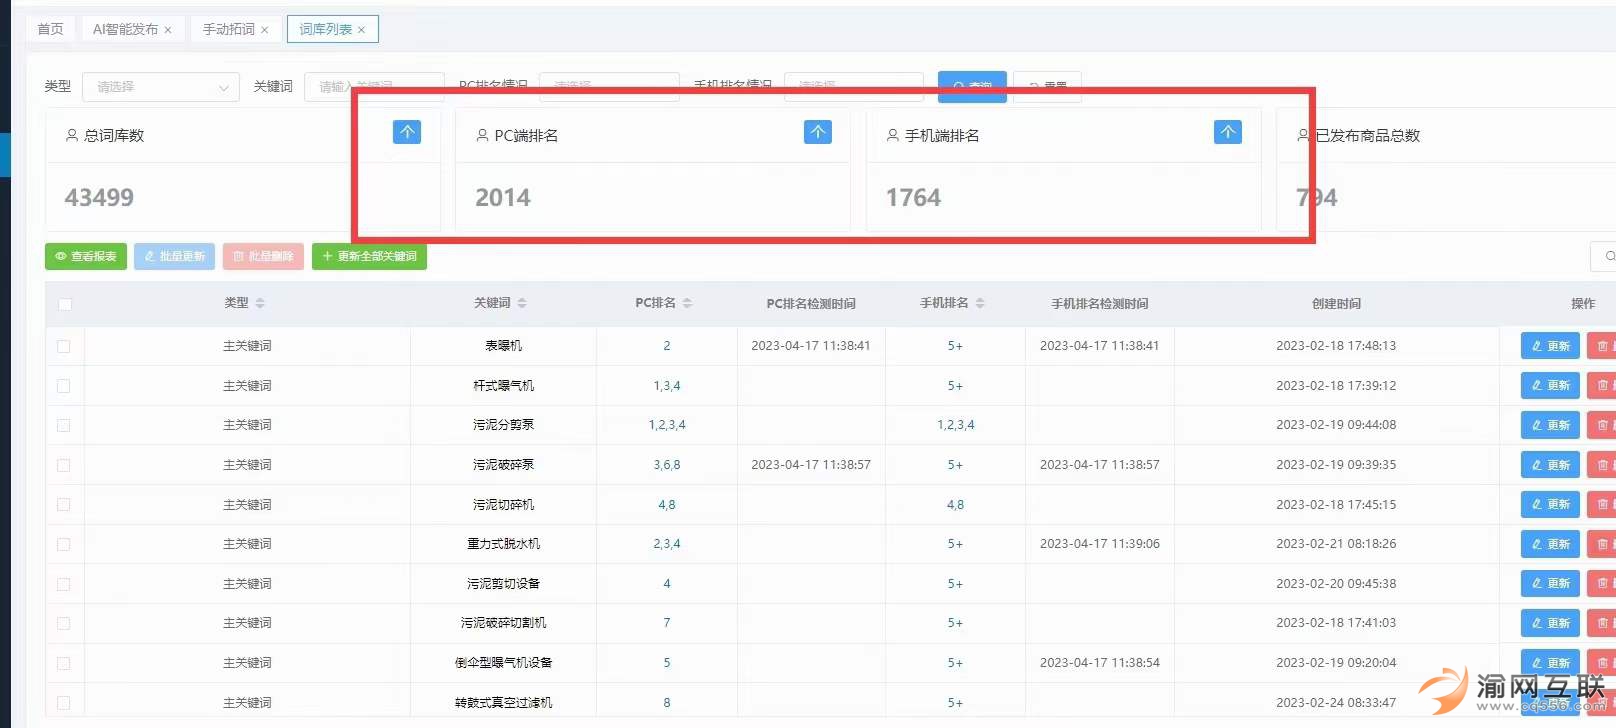The width and height of the screenshot is (1616, 728).
Task: Switch to the 手动拓词 tab
Action: [228, 29]
